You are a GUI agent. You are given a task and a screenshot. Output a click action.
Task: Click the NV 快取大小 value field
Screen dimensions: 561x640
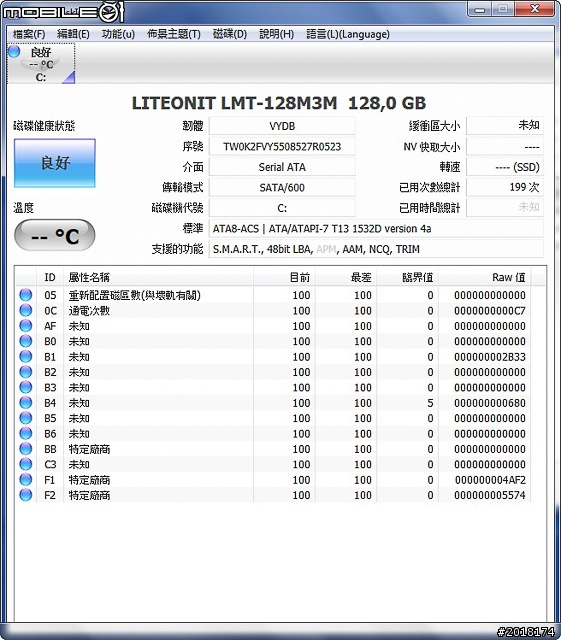pos(505,147)
